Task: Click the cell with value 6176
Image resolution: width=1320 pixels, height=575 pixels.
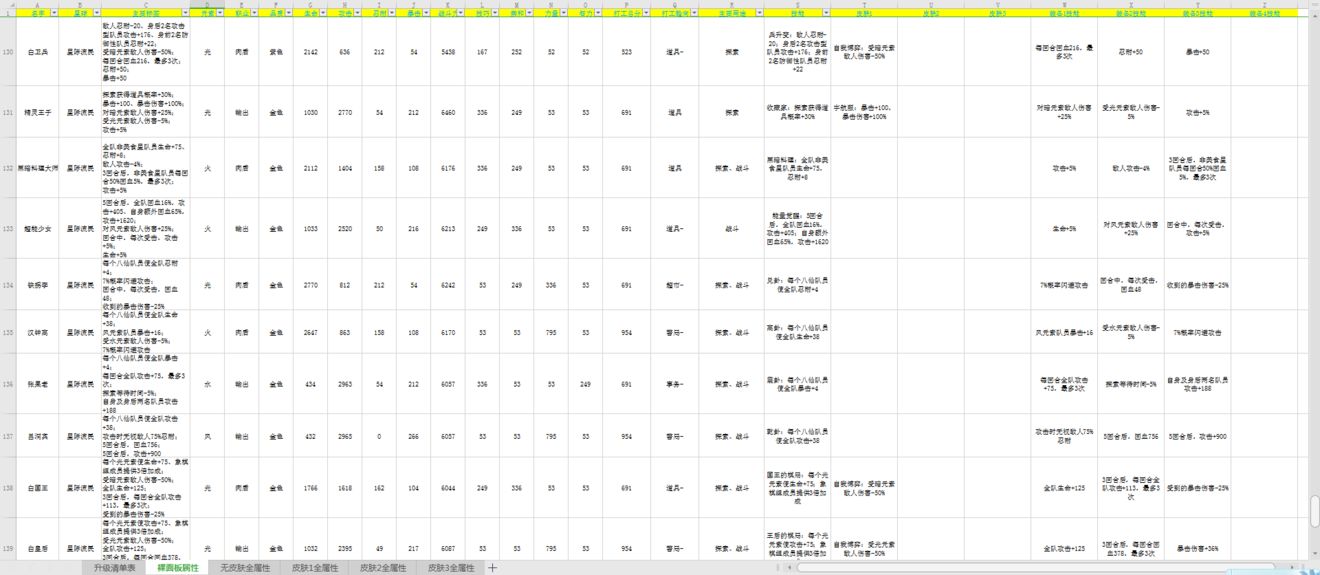Action: tap(448, 168)
